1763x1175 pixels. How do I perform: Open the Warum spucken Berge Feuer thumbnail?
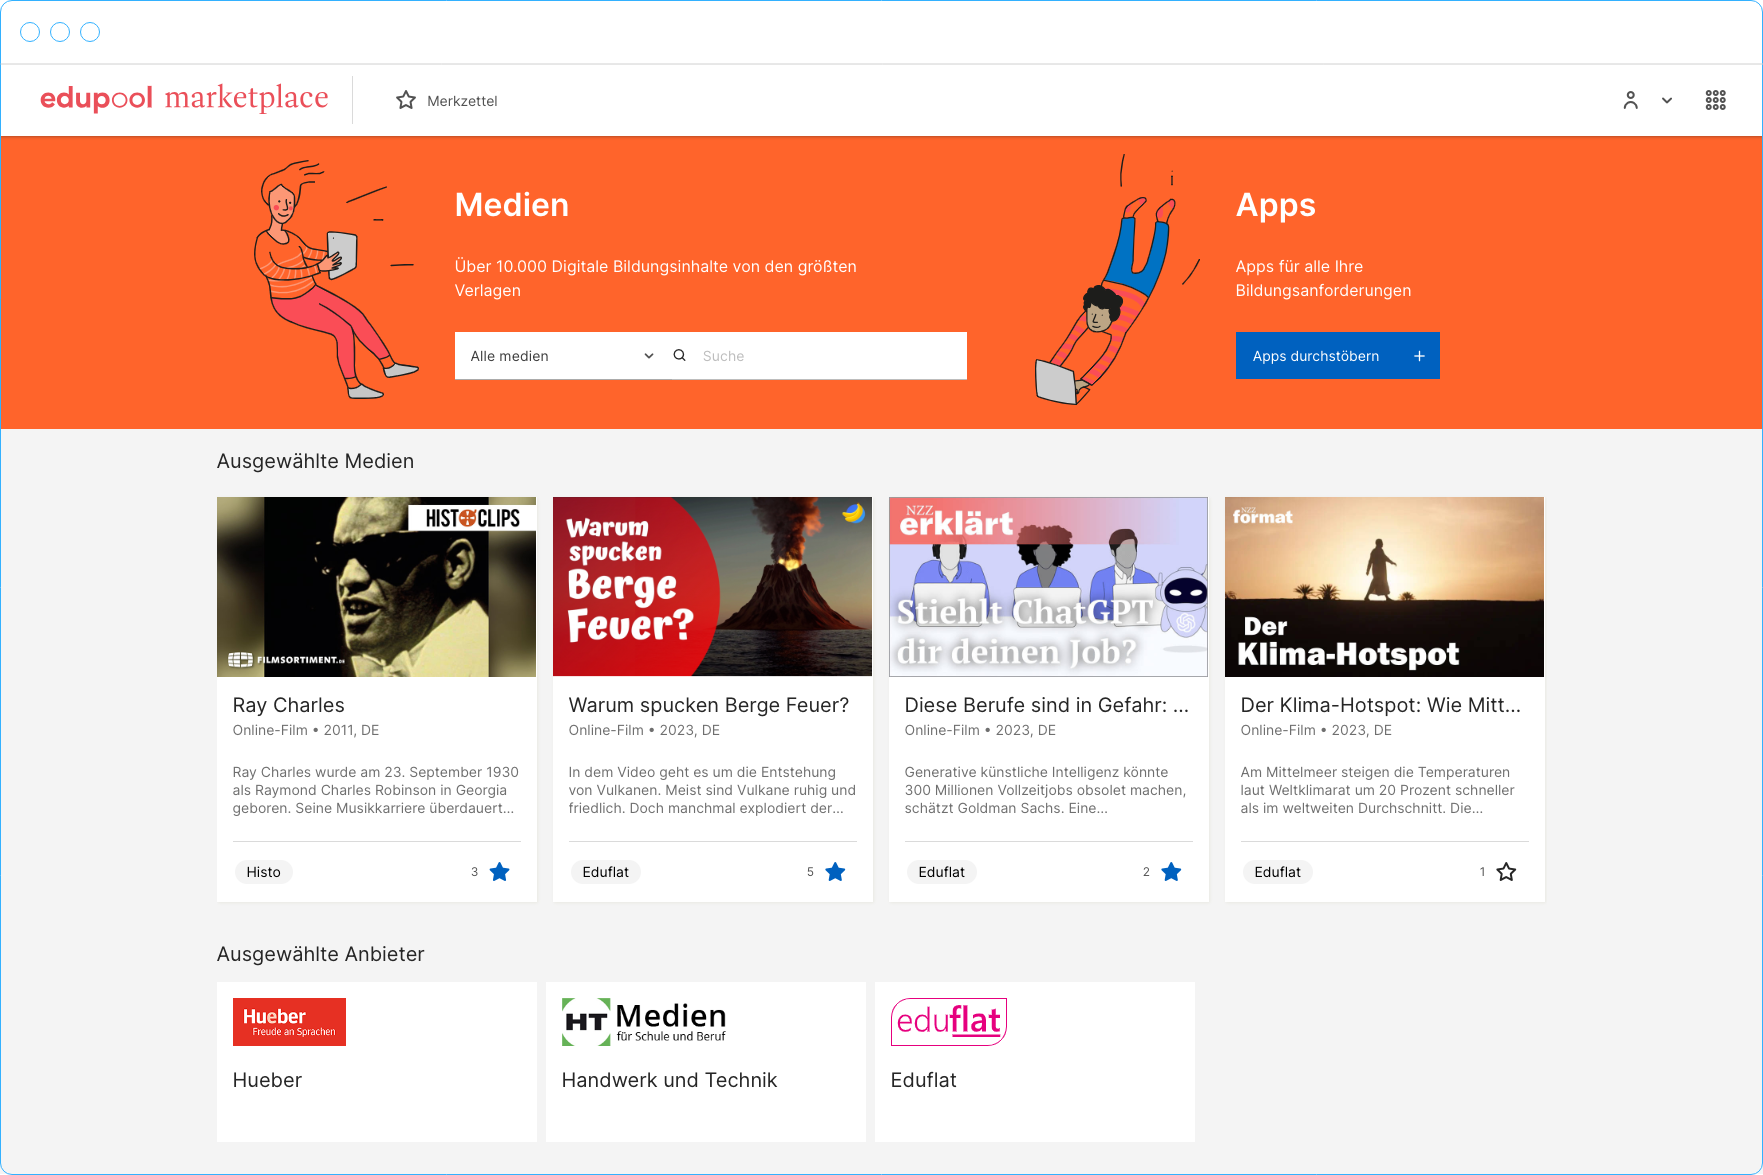tap(712, 587)
